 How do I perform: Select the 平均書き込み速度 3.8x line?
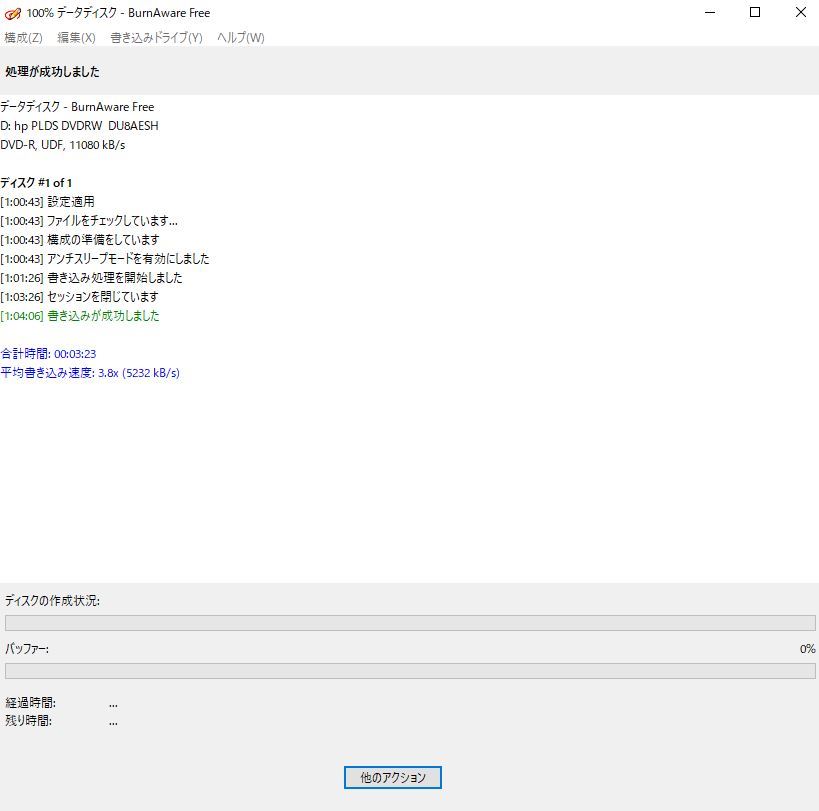tap(90, 372)
